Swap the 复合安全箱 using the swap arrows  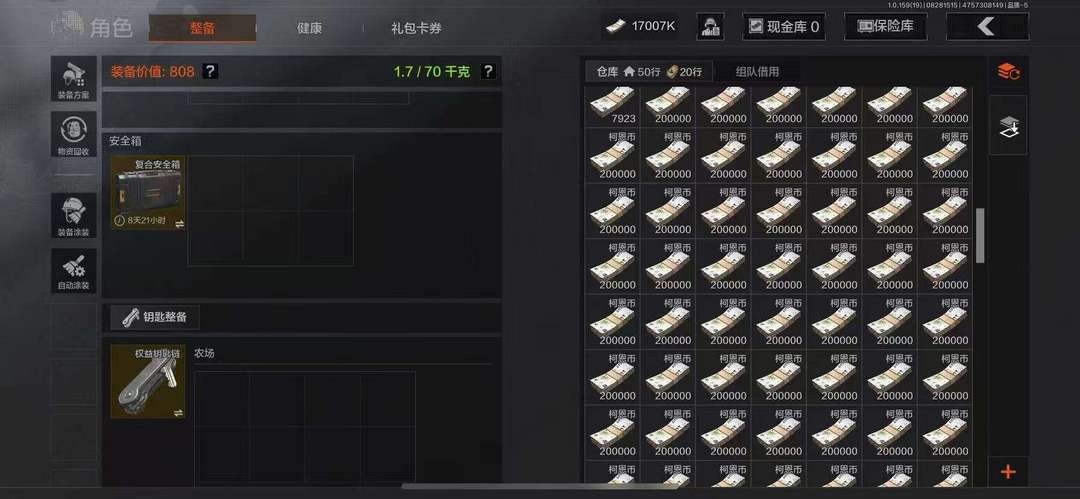click(179, 223)
